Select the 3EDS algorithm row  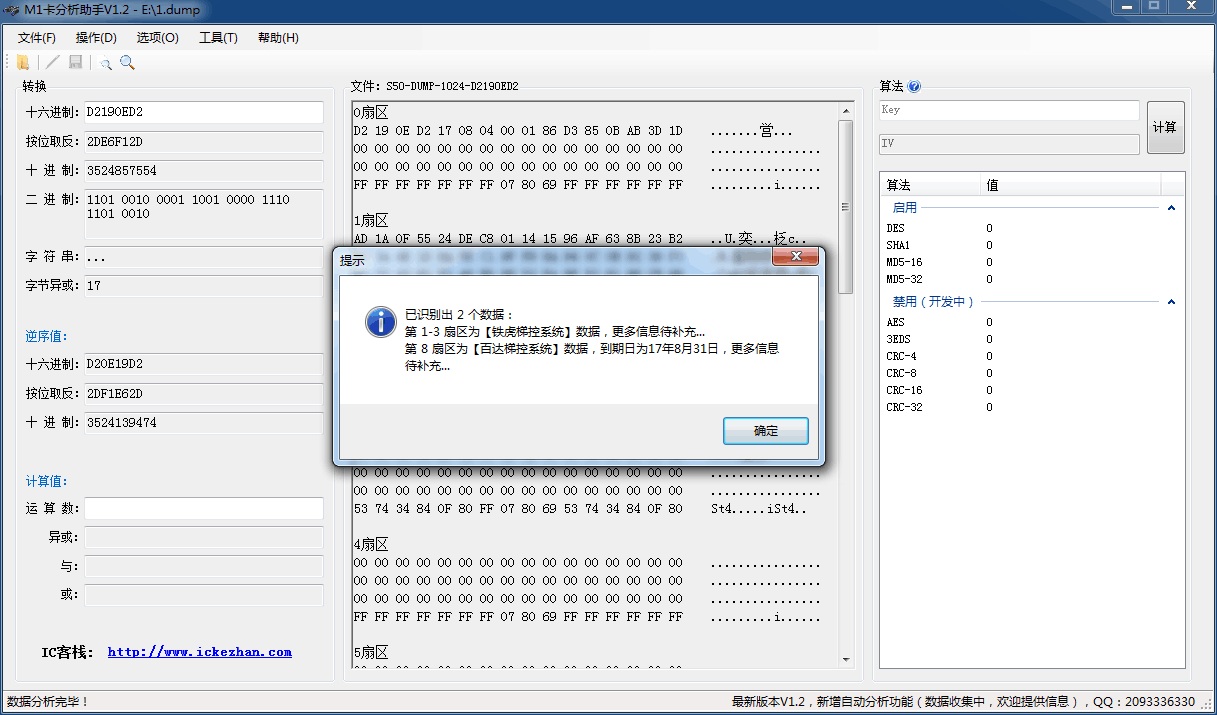click(1032, 339)
